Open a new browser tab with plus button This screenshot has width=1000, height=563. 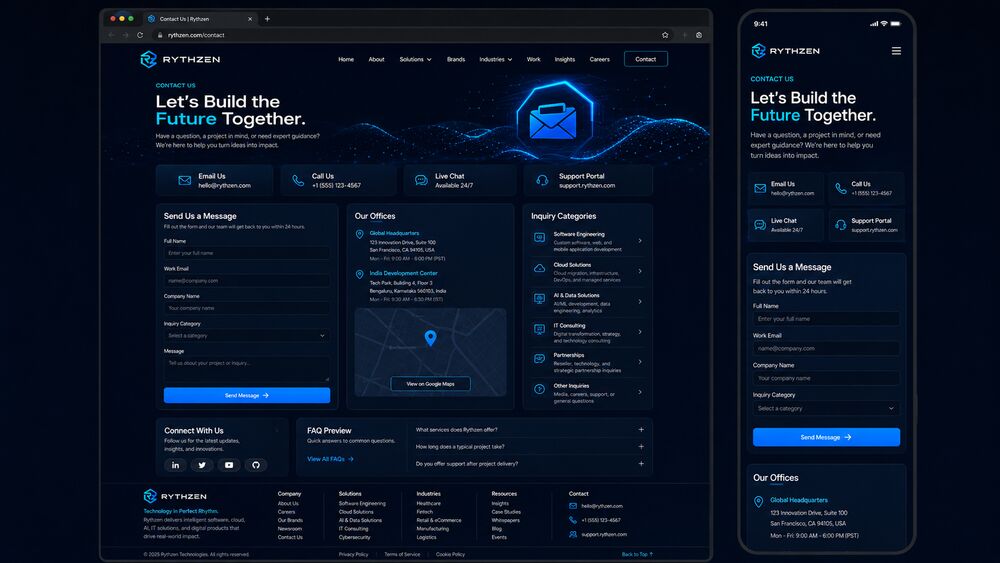(x=267, y=19)
